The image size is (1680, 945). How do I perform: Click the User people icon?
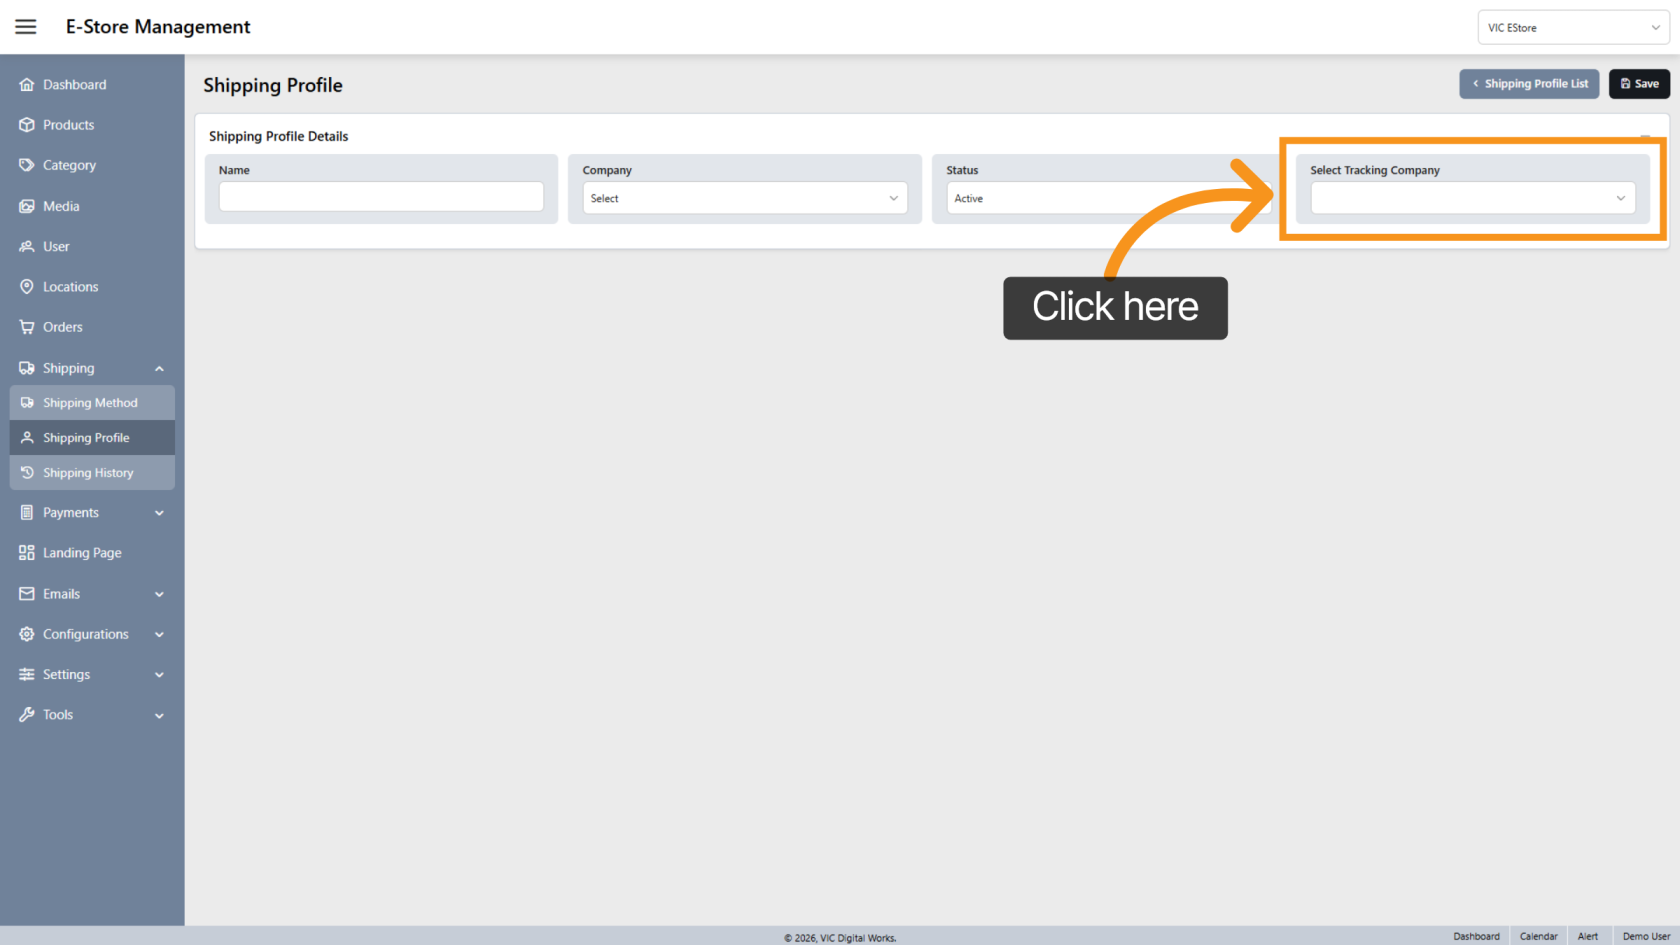click(x=27, y=246)
